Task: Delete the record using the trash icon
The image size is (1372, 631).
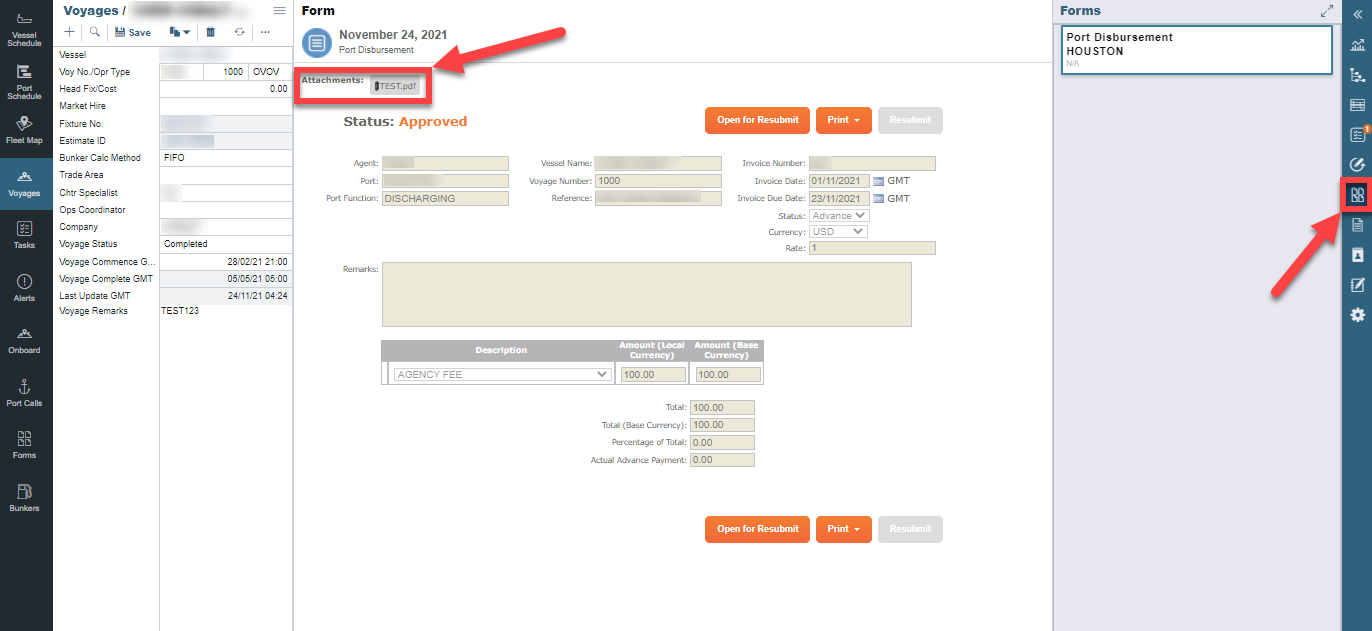Action: pyautogui.click(x=210, y=32)
